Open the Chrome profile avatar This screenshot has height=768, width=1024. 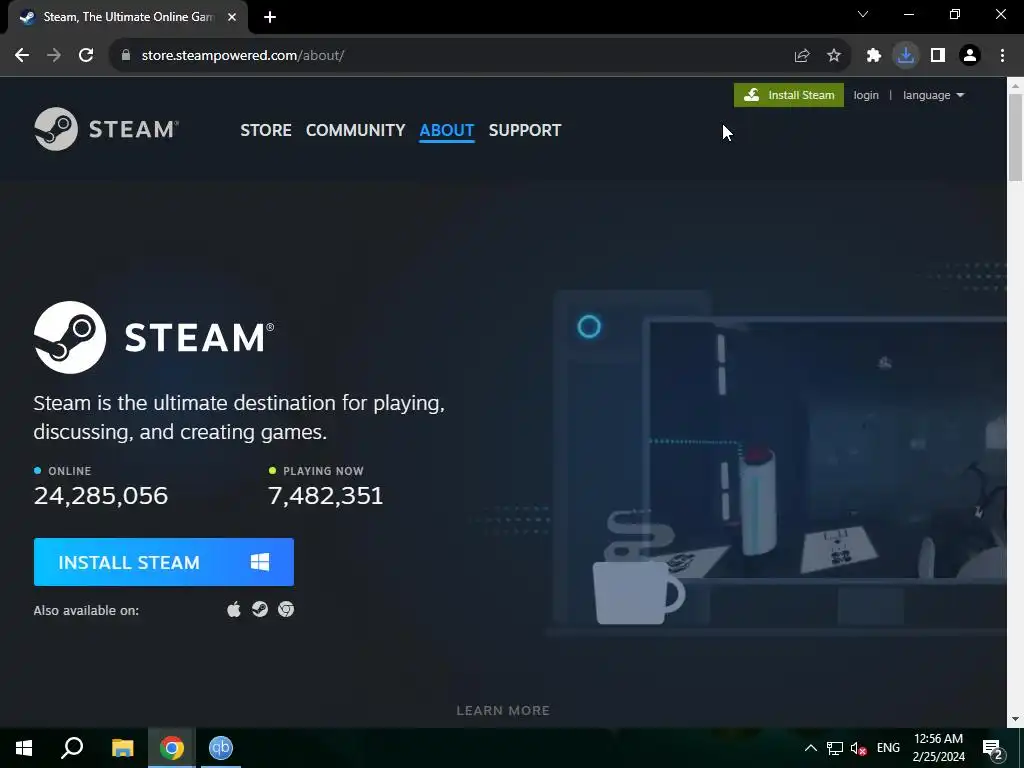click(x=970, y=56)
